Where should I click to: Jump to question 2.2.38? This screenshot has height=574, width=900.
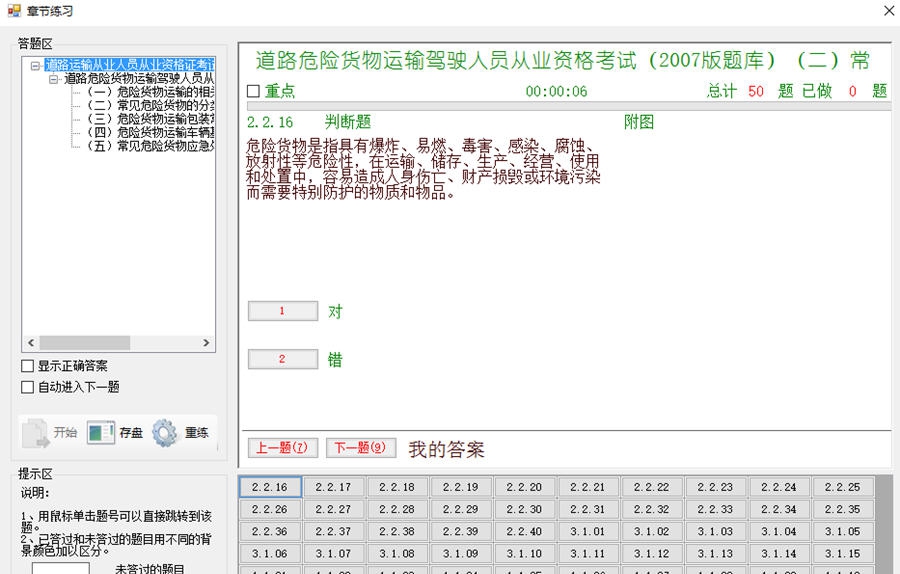point(397,532)
